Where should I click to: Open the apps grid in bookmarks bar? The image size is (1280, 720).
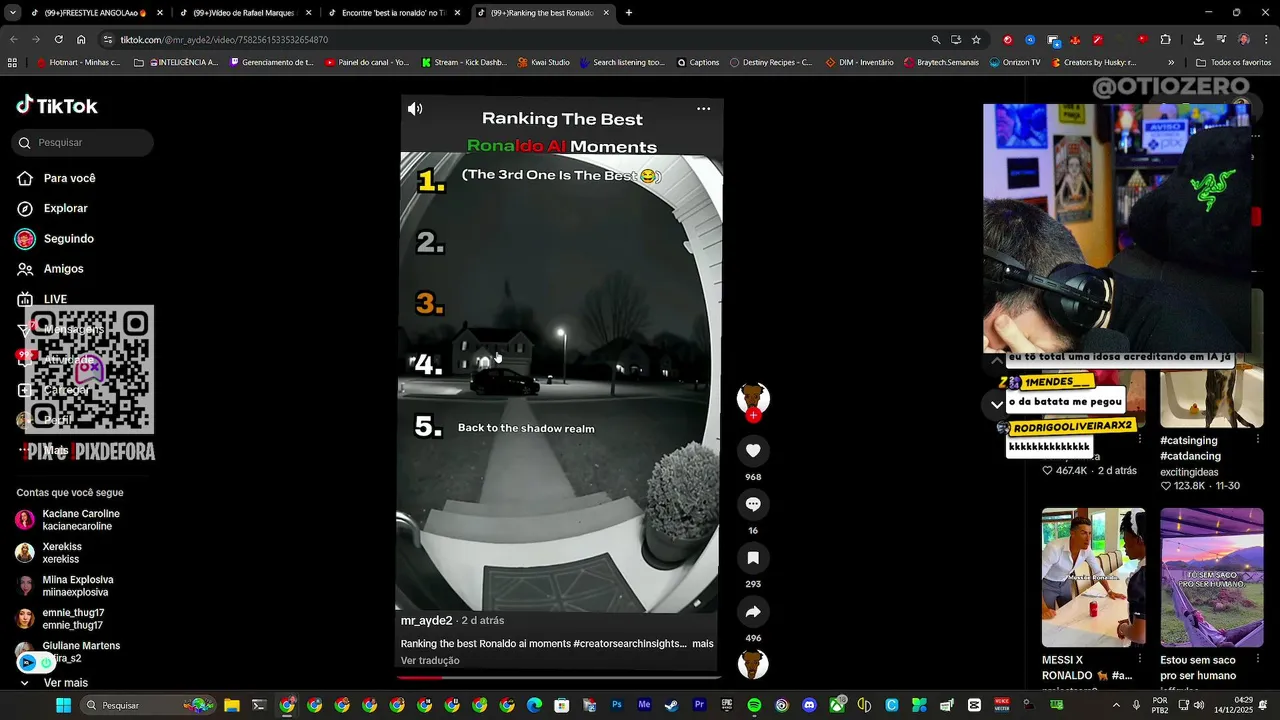point(12,62)
